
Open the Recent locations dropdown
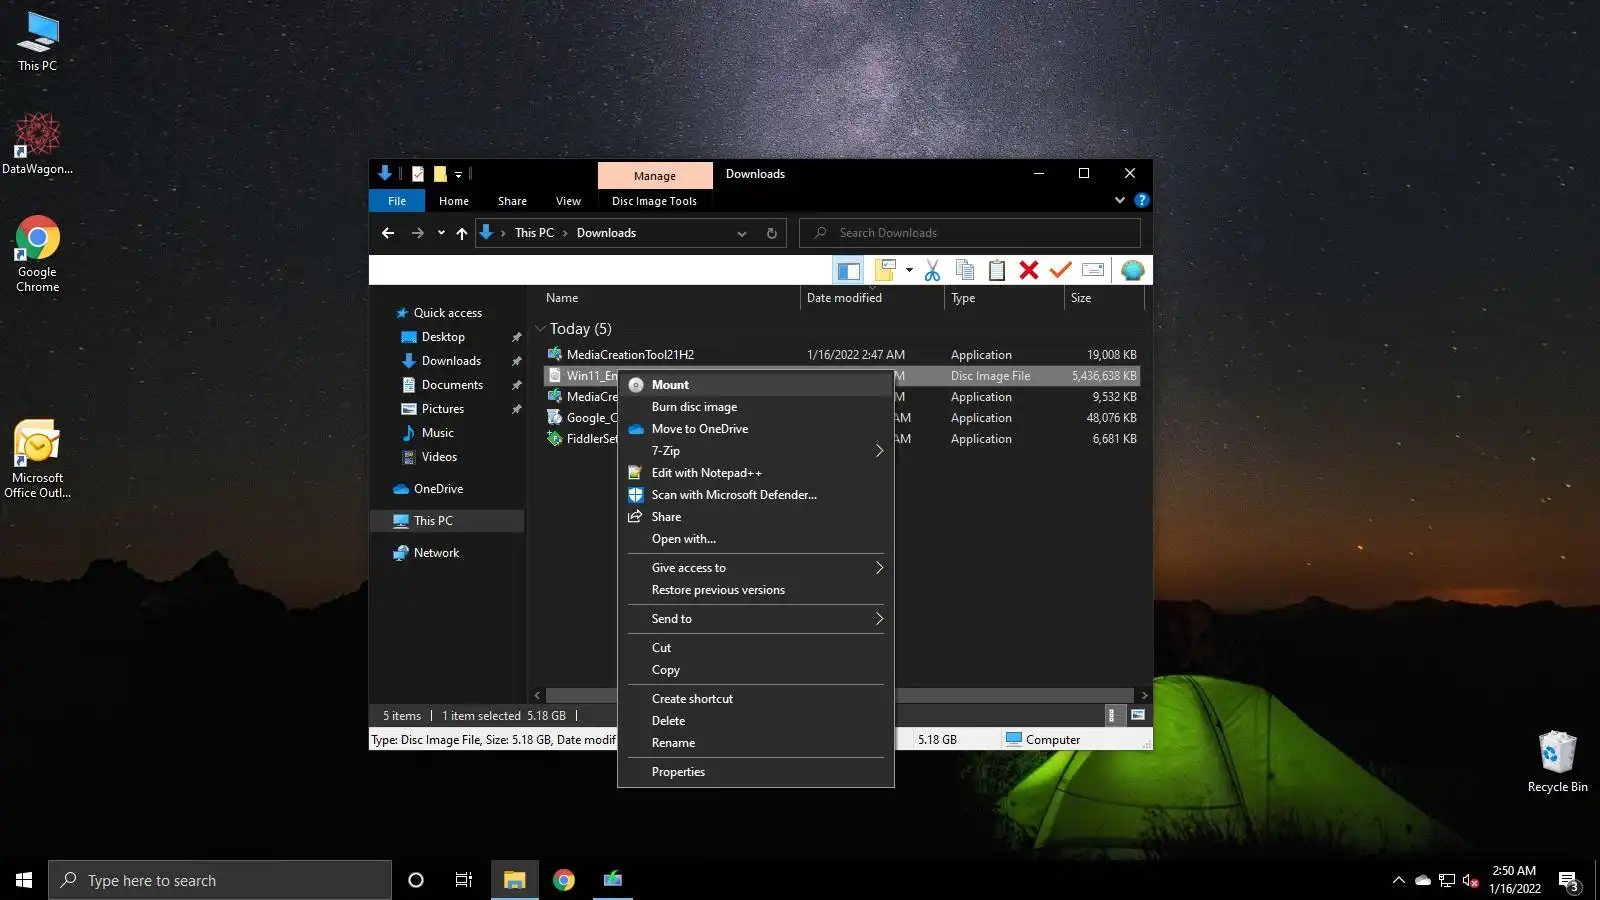click(x=441, y=233)
